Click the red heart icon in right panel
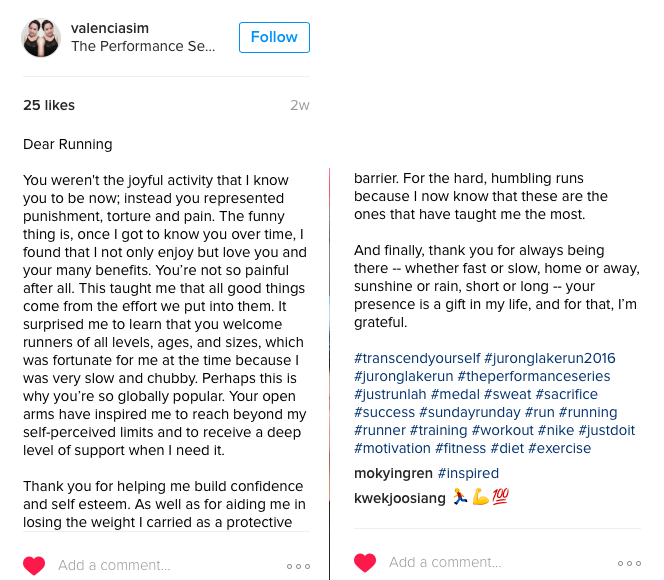 coord(365,563)
